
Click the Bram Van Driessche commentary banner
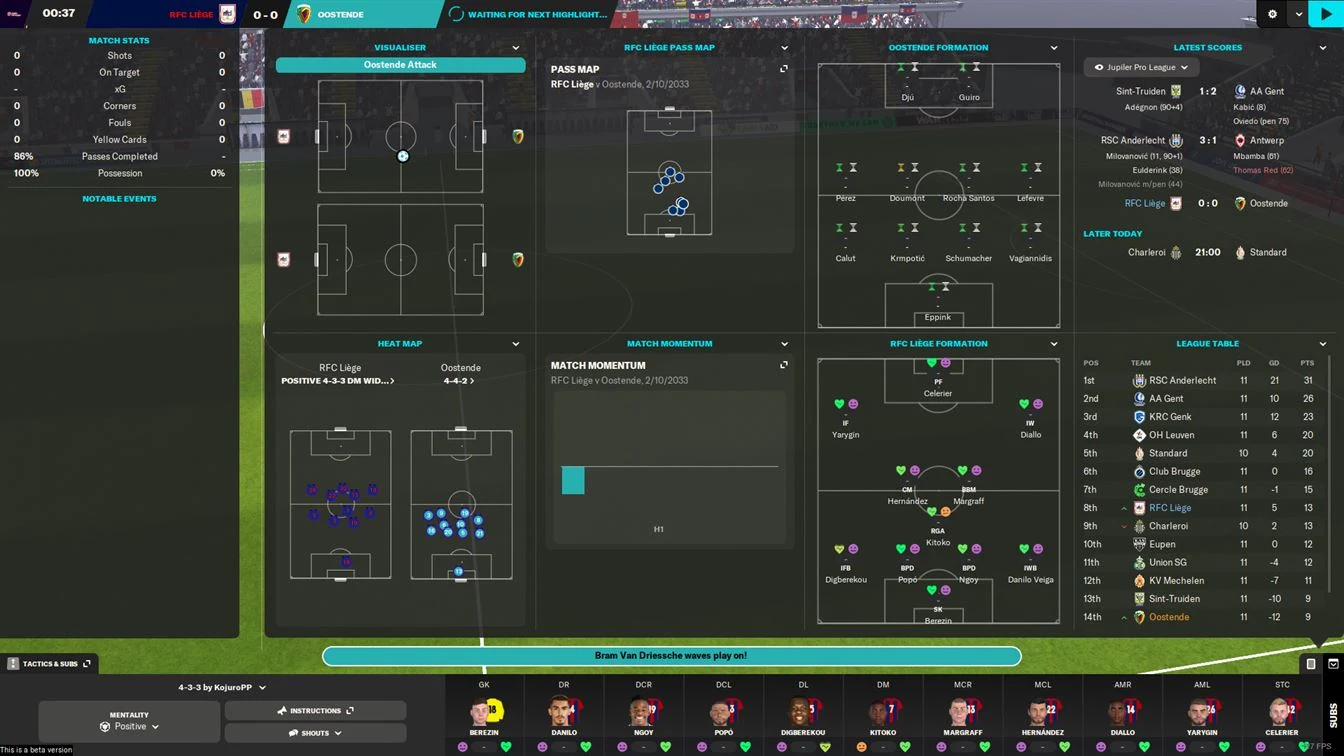(x=671, y=656)
